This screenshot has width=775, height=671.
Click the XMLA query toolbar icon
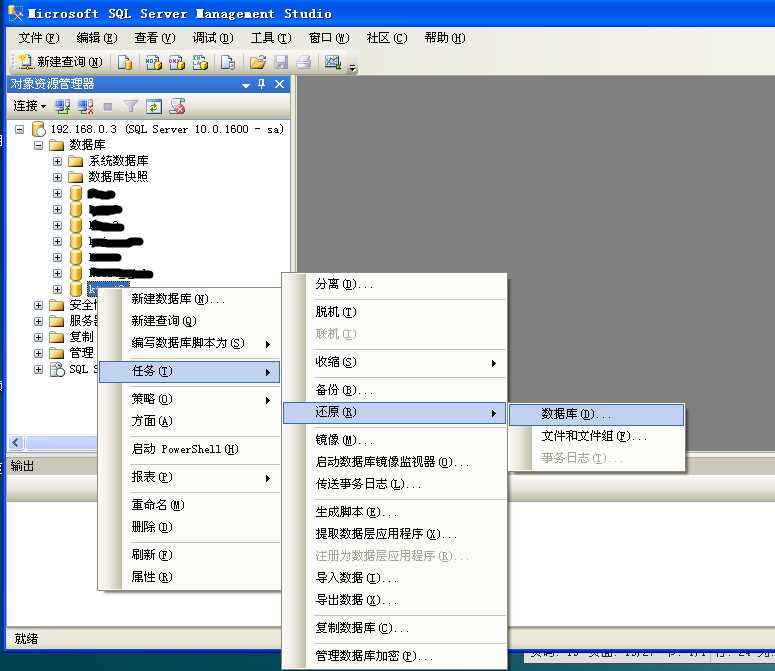[200, 62]
